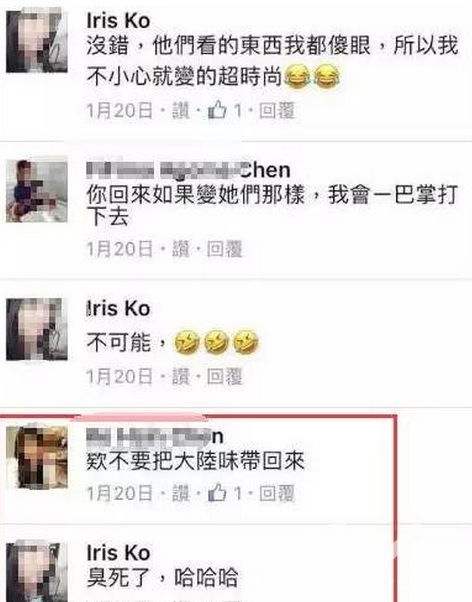
Task: Open Iris Ko's avatar beside 不可能 comment
Action: click(x=37, y=329)
